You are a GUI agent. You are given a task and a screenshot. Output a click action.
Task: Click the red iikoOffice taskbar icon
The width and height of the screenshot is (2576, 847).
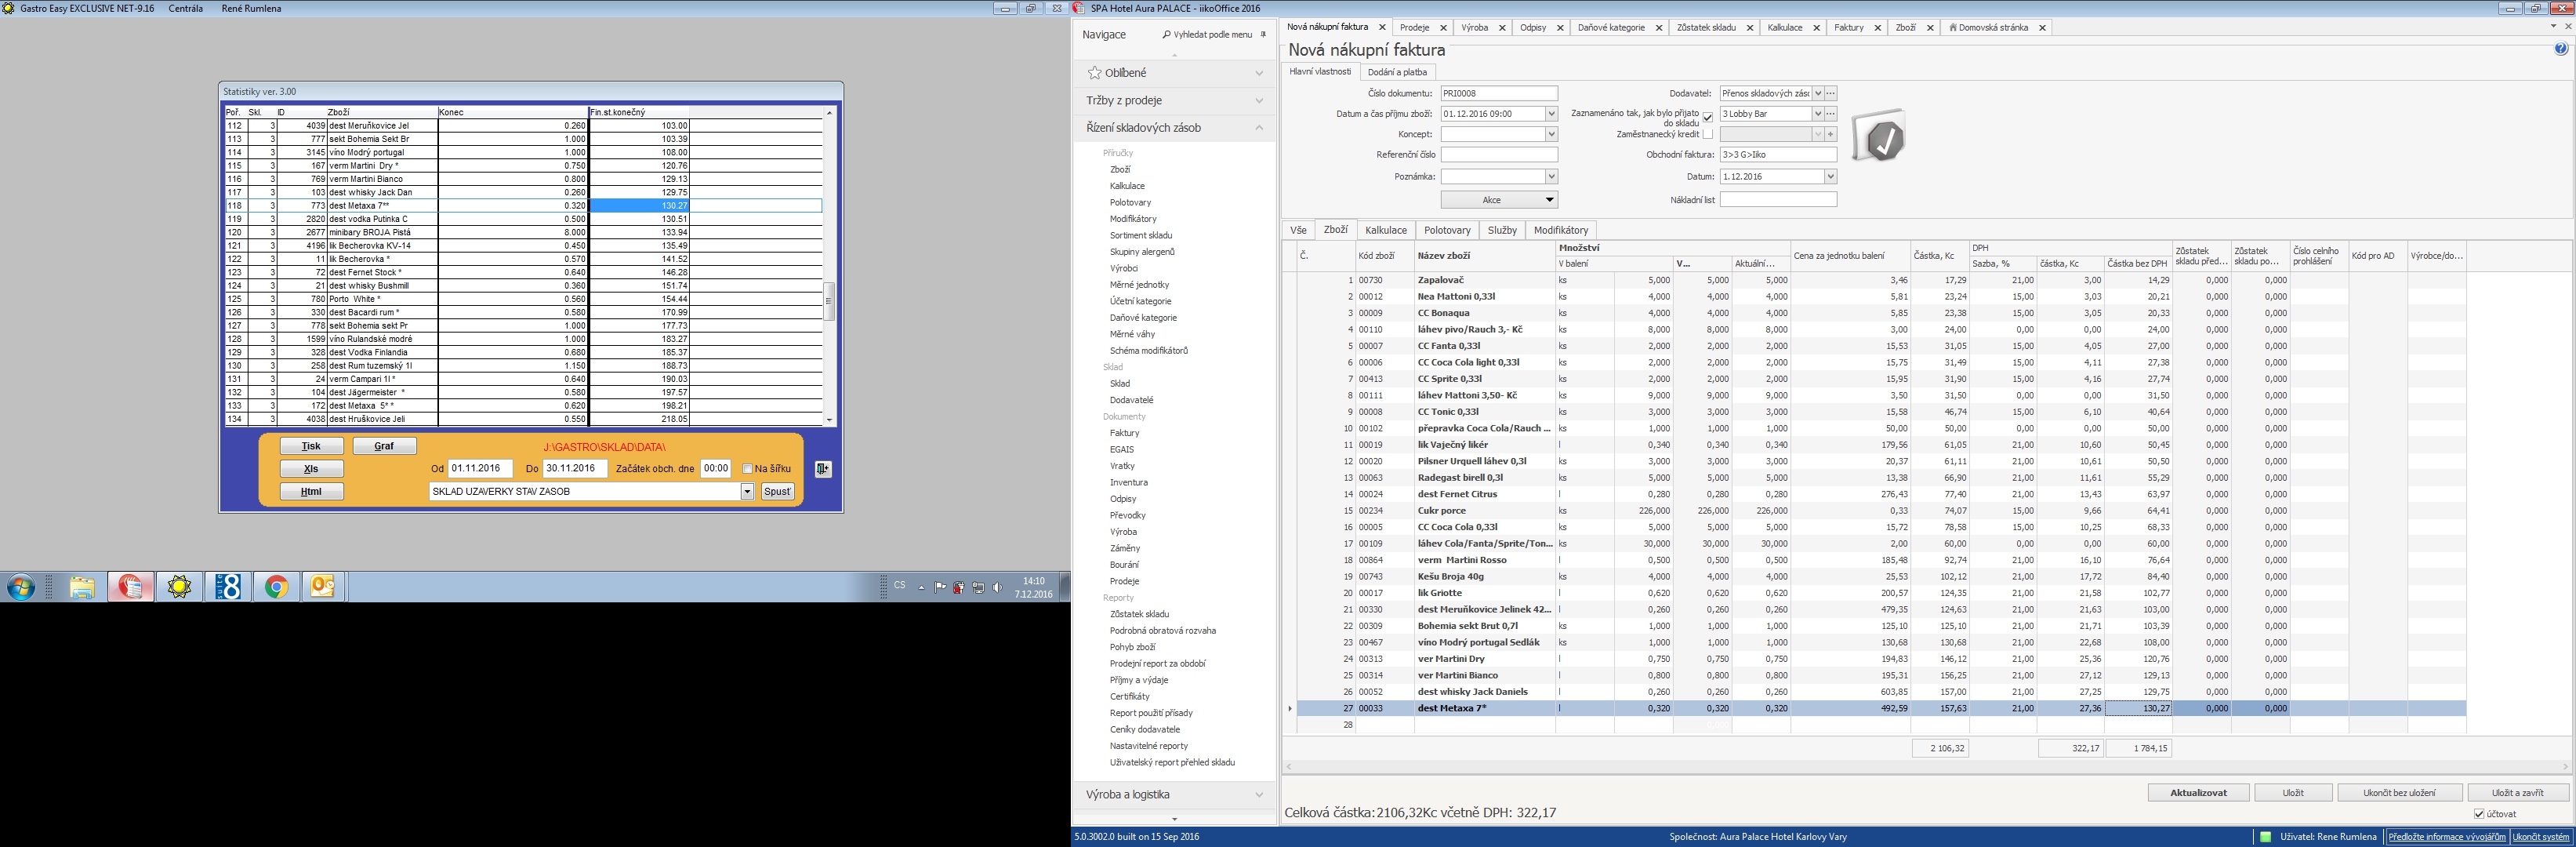(x=131, y=587)
